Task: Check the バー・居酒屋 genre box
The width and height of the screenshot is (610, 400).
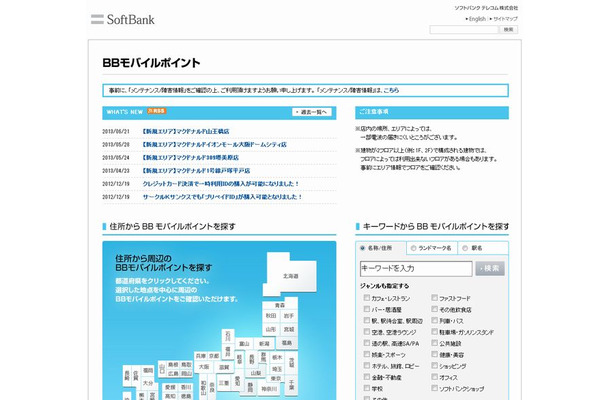Action: (366, 309)
